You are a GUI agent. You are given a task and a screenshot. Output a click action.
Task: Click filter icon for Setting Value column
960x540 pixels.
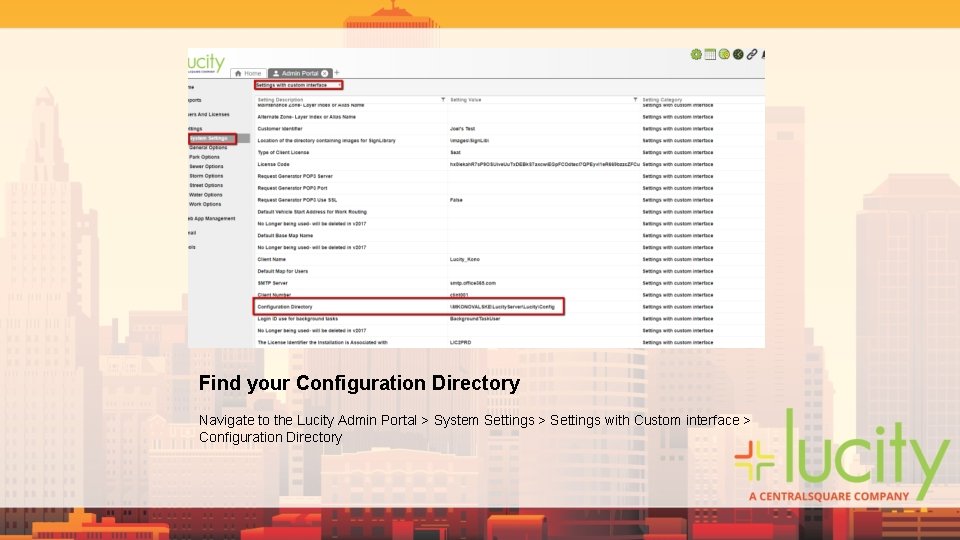(x=635, y=99)
